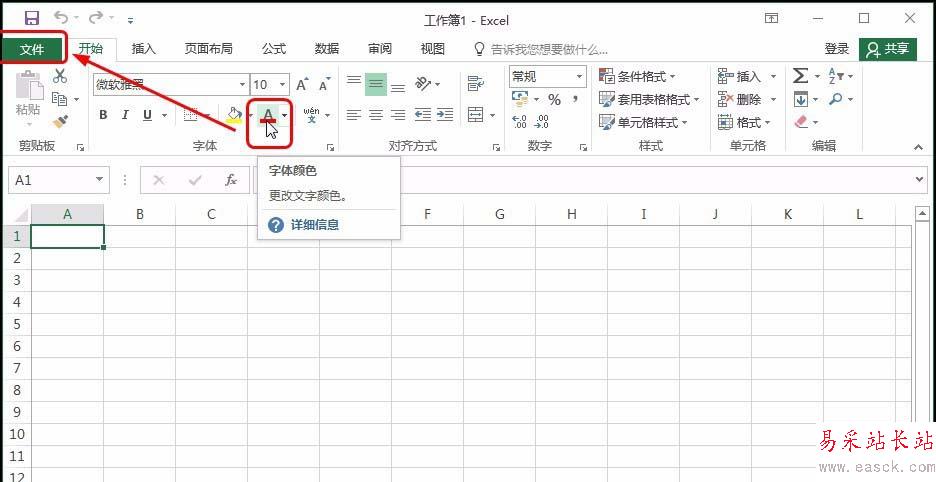This screenshot has height=482, width=936.
Task: Click the Clear eraser icon
Action: (x=801, y=122)
